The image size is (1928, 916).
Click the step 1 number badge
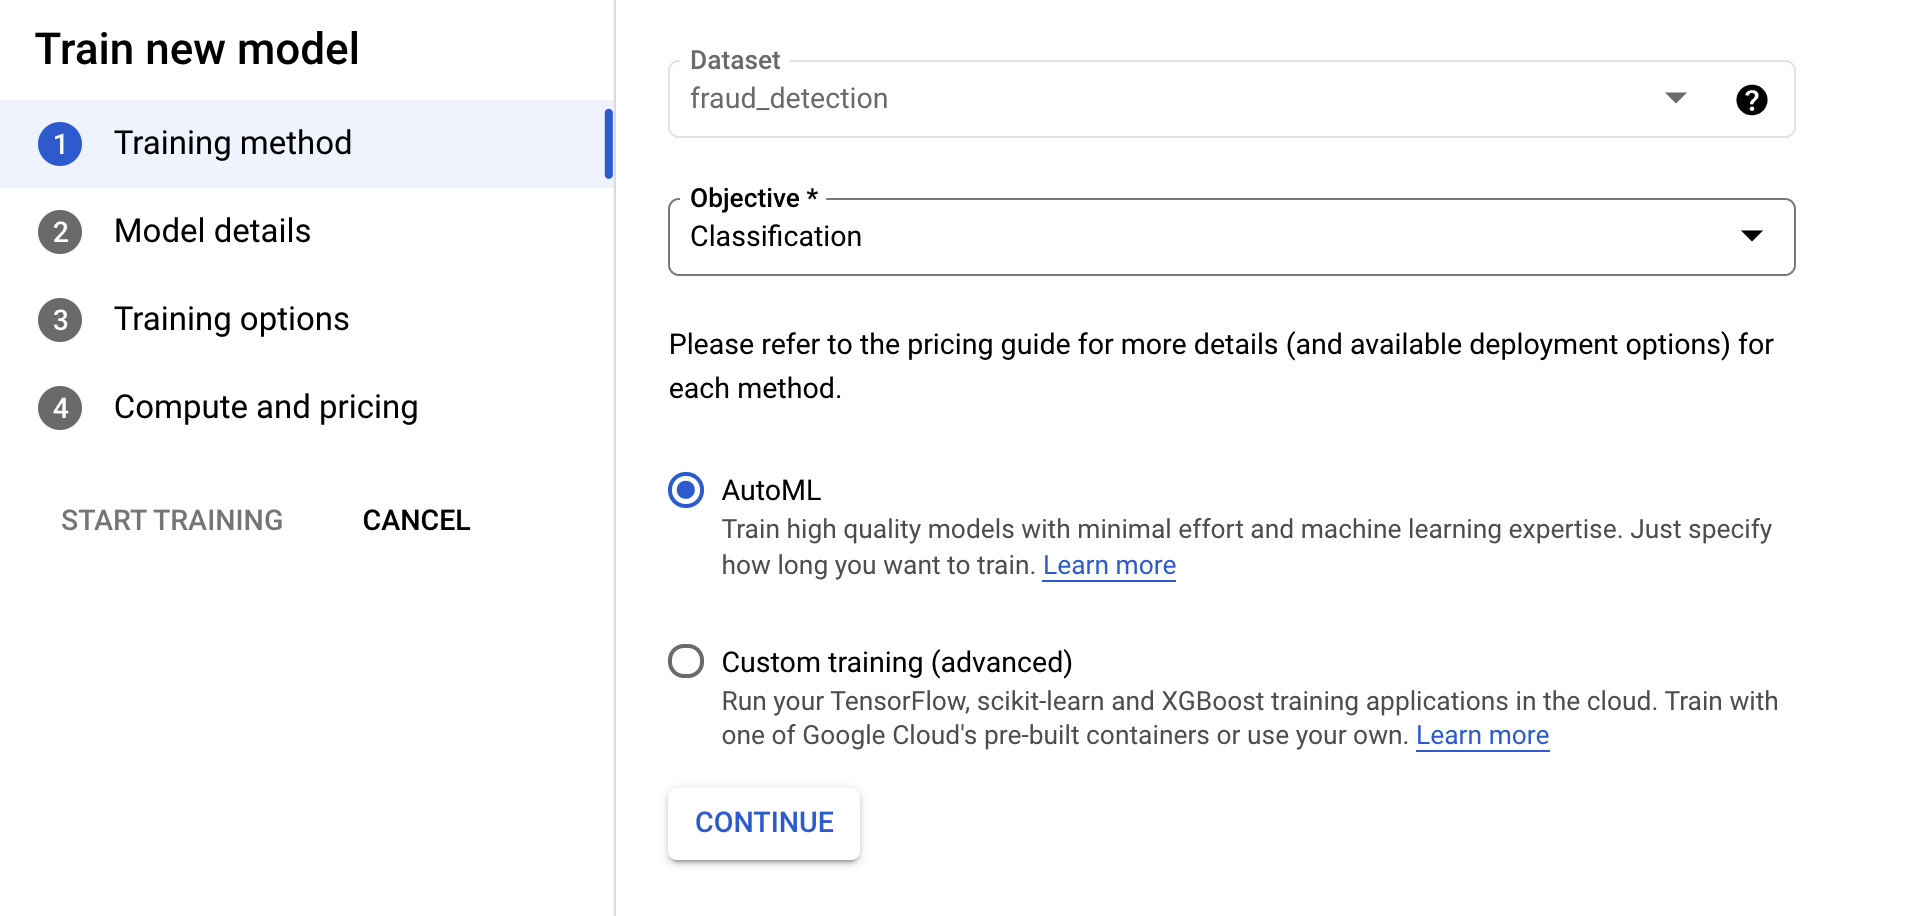click(60, 144)
